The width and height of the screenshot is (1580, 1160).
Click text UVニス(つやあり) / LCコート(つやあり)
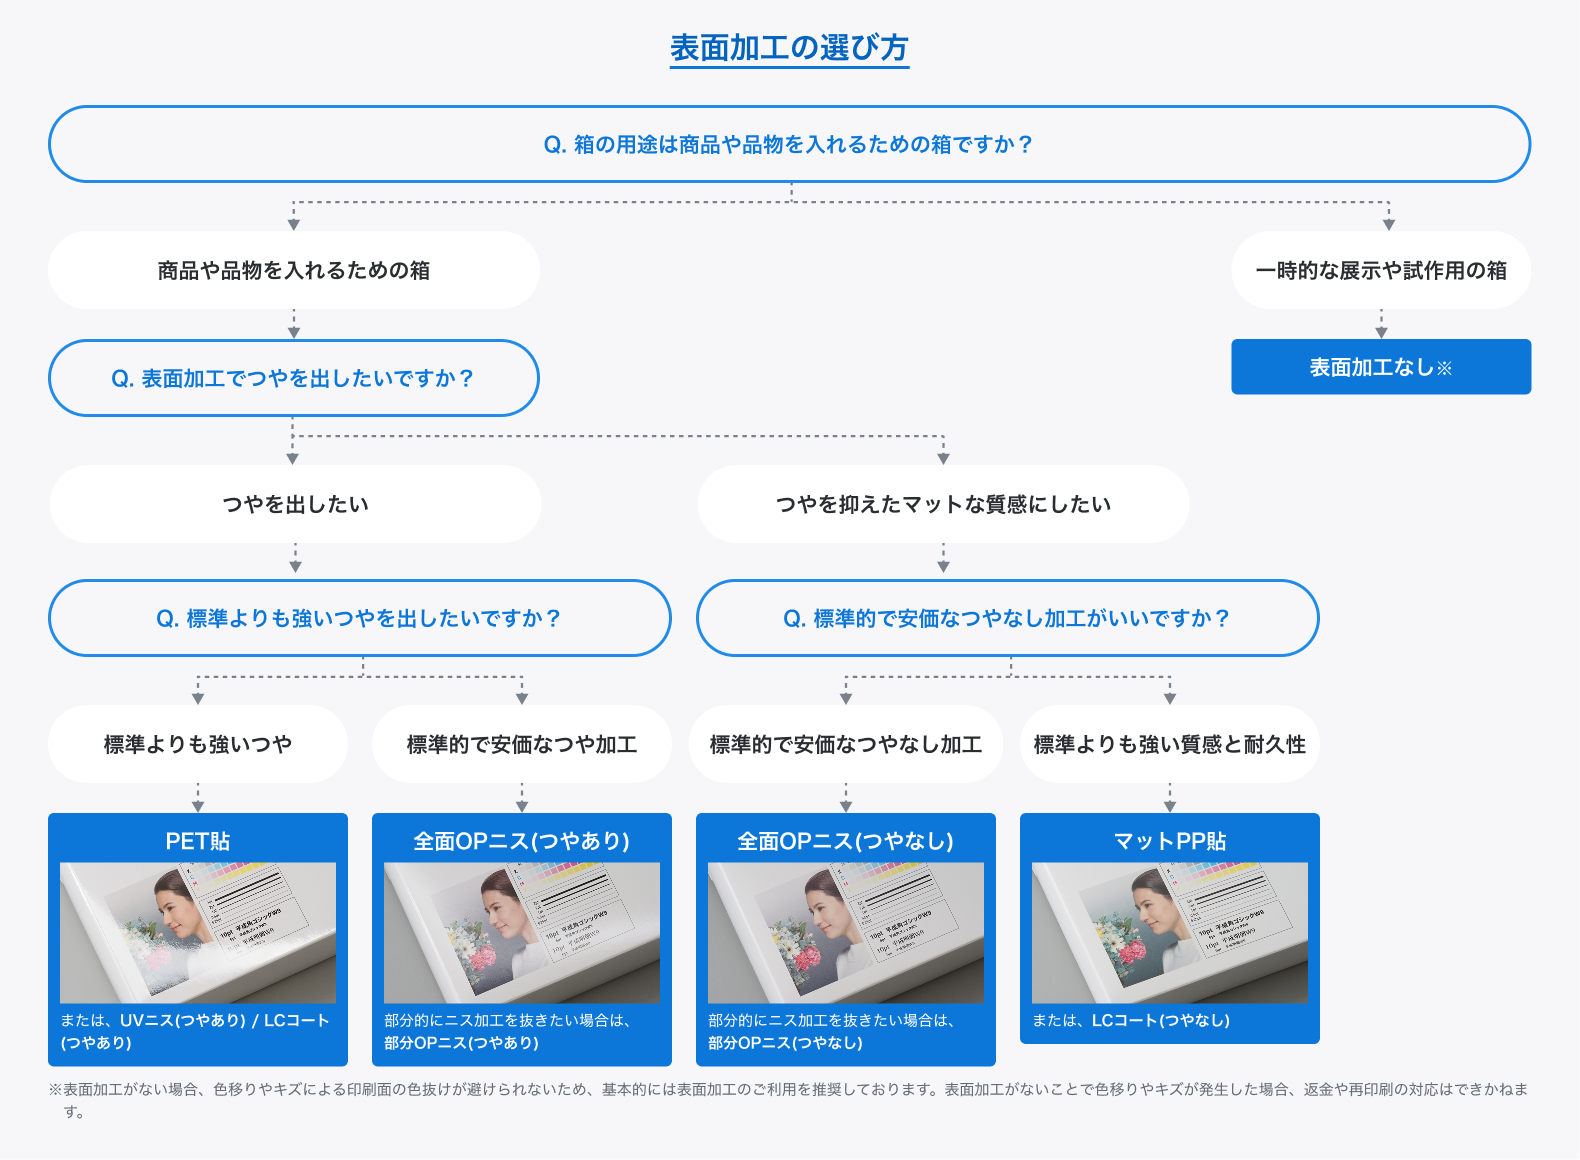click(195, 1031)
